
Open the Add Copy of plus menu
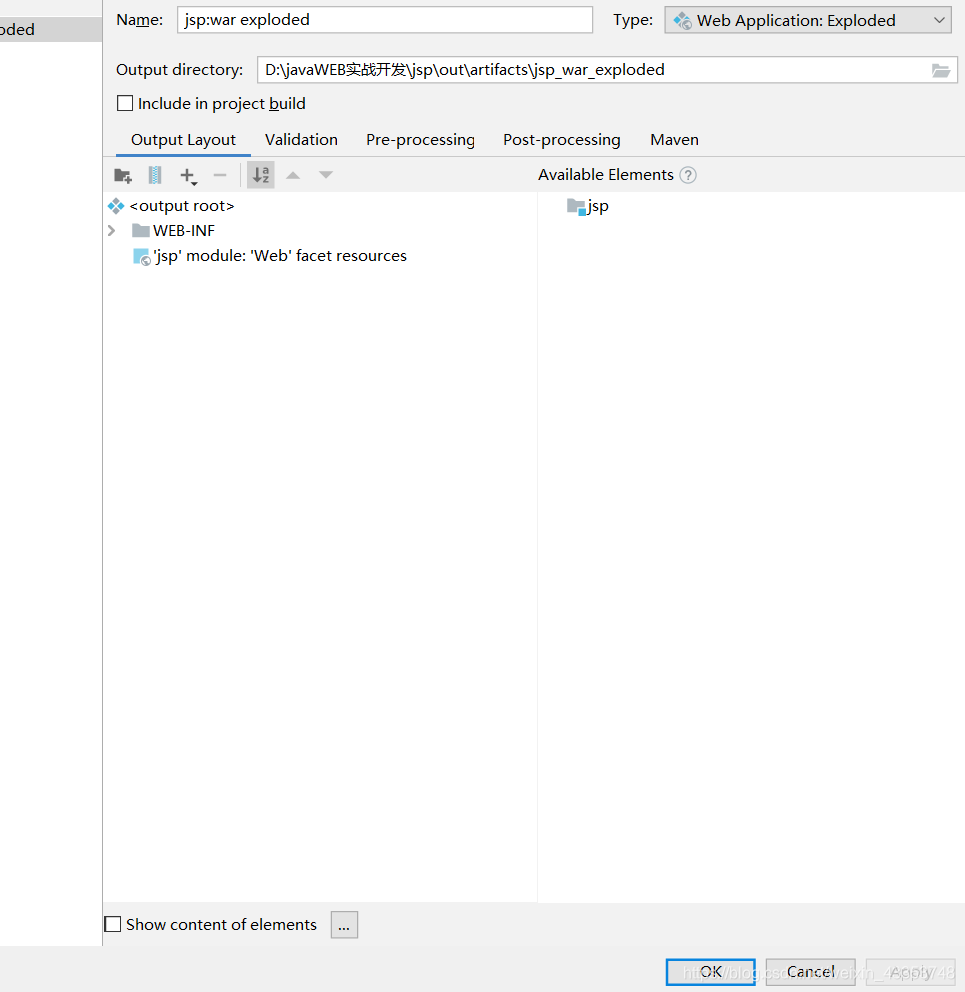coord(188,175)
